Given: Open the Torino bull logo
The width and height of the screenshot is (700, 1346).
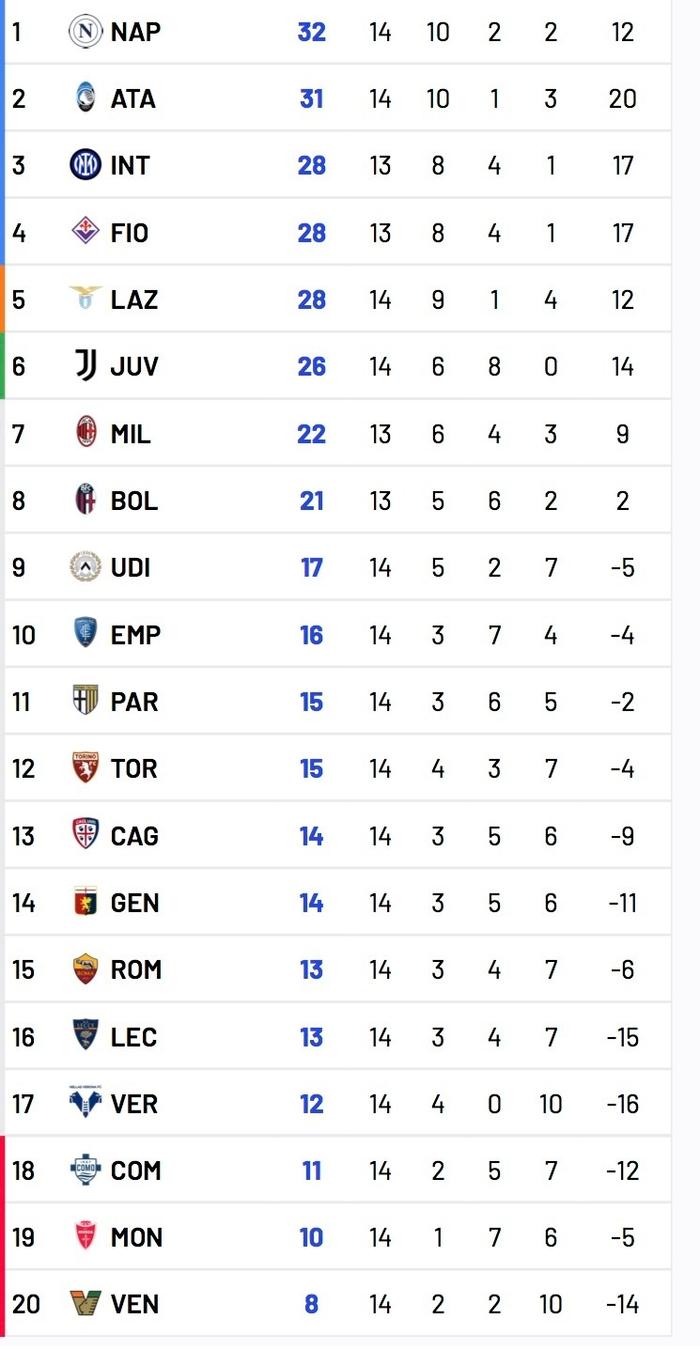Looking at the screenshot, I should (x=86, y=768).
